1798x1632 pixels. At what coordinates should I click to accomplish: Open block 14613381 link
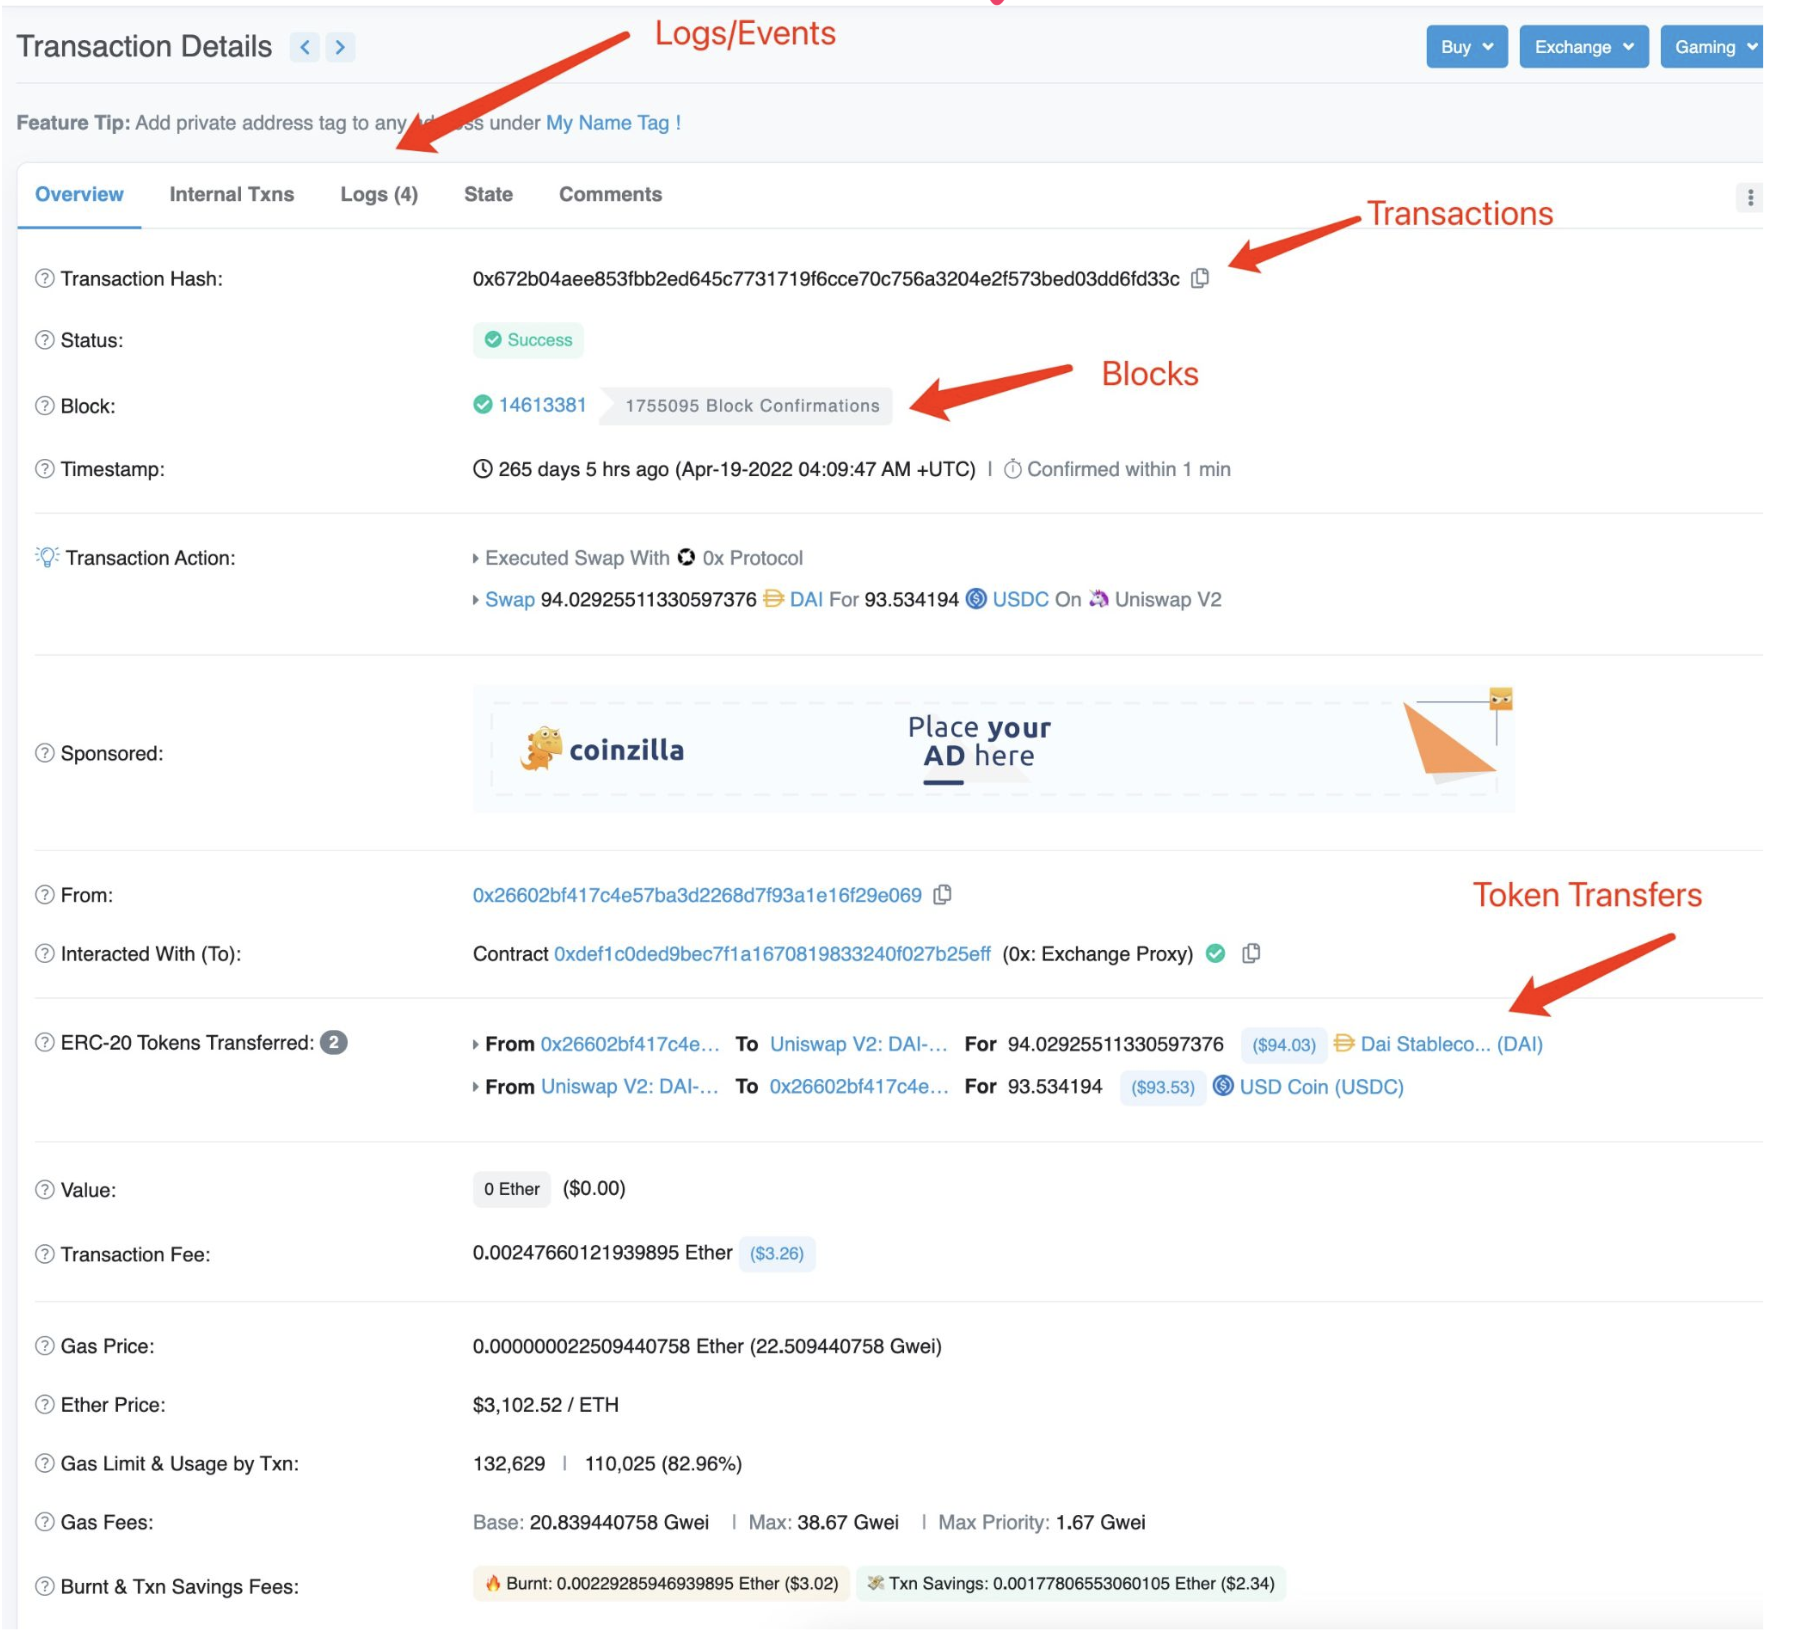542,405
